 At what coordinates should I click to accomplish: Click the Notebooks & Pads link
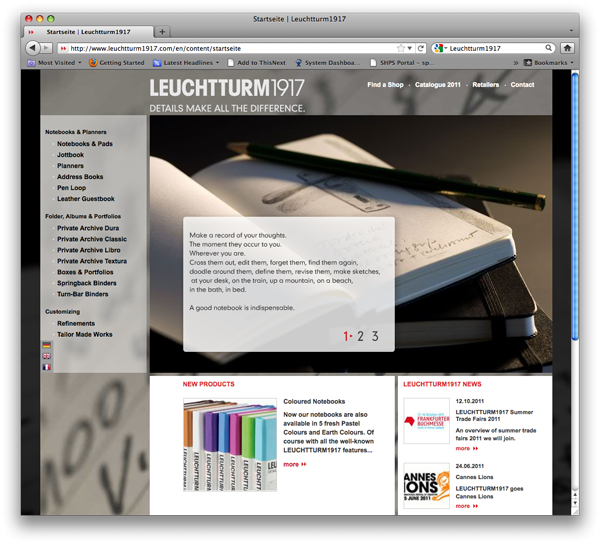85,144
